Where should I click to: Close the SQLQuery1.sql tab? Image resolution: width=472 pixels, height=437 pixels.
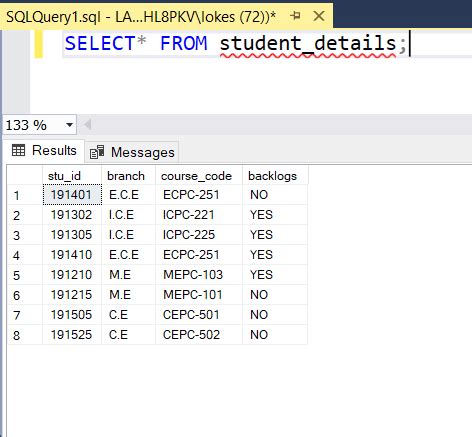pos(319,16)
